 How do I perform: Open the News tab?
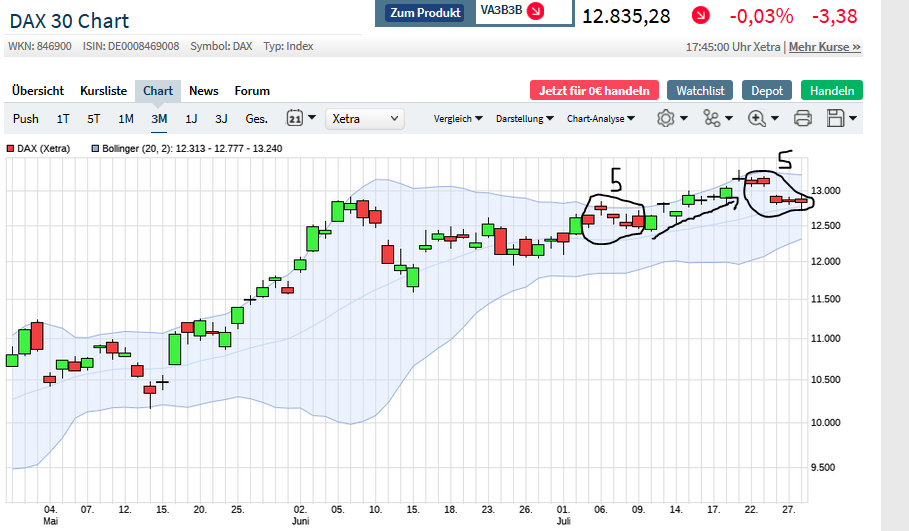click(x=203, y=91)
